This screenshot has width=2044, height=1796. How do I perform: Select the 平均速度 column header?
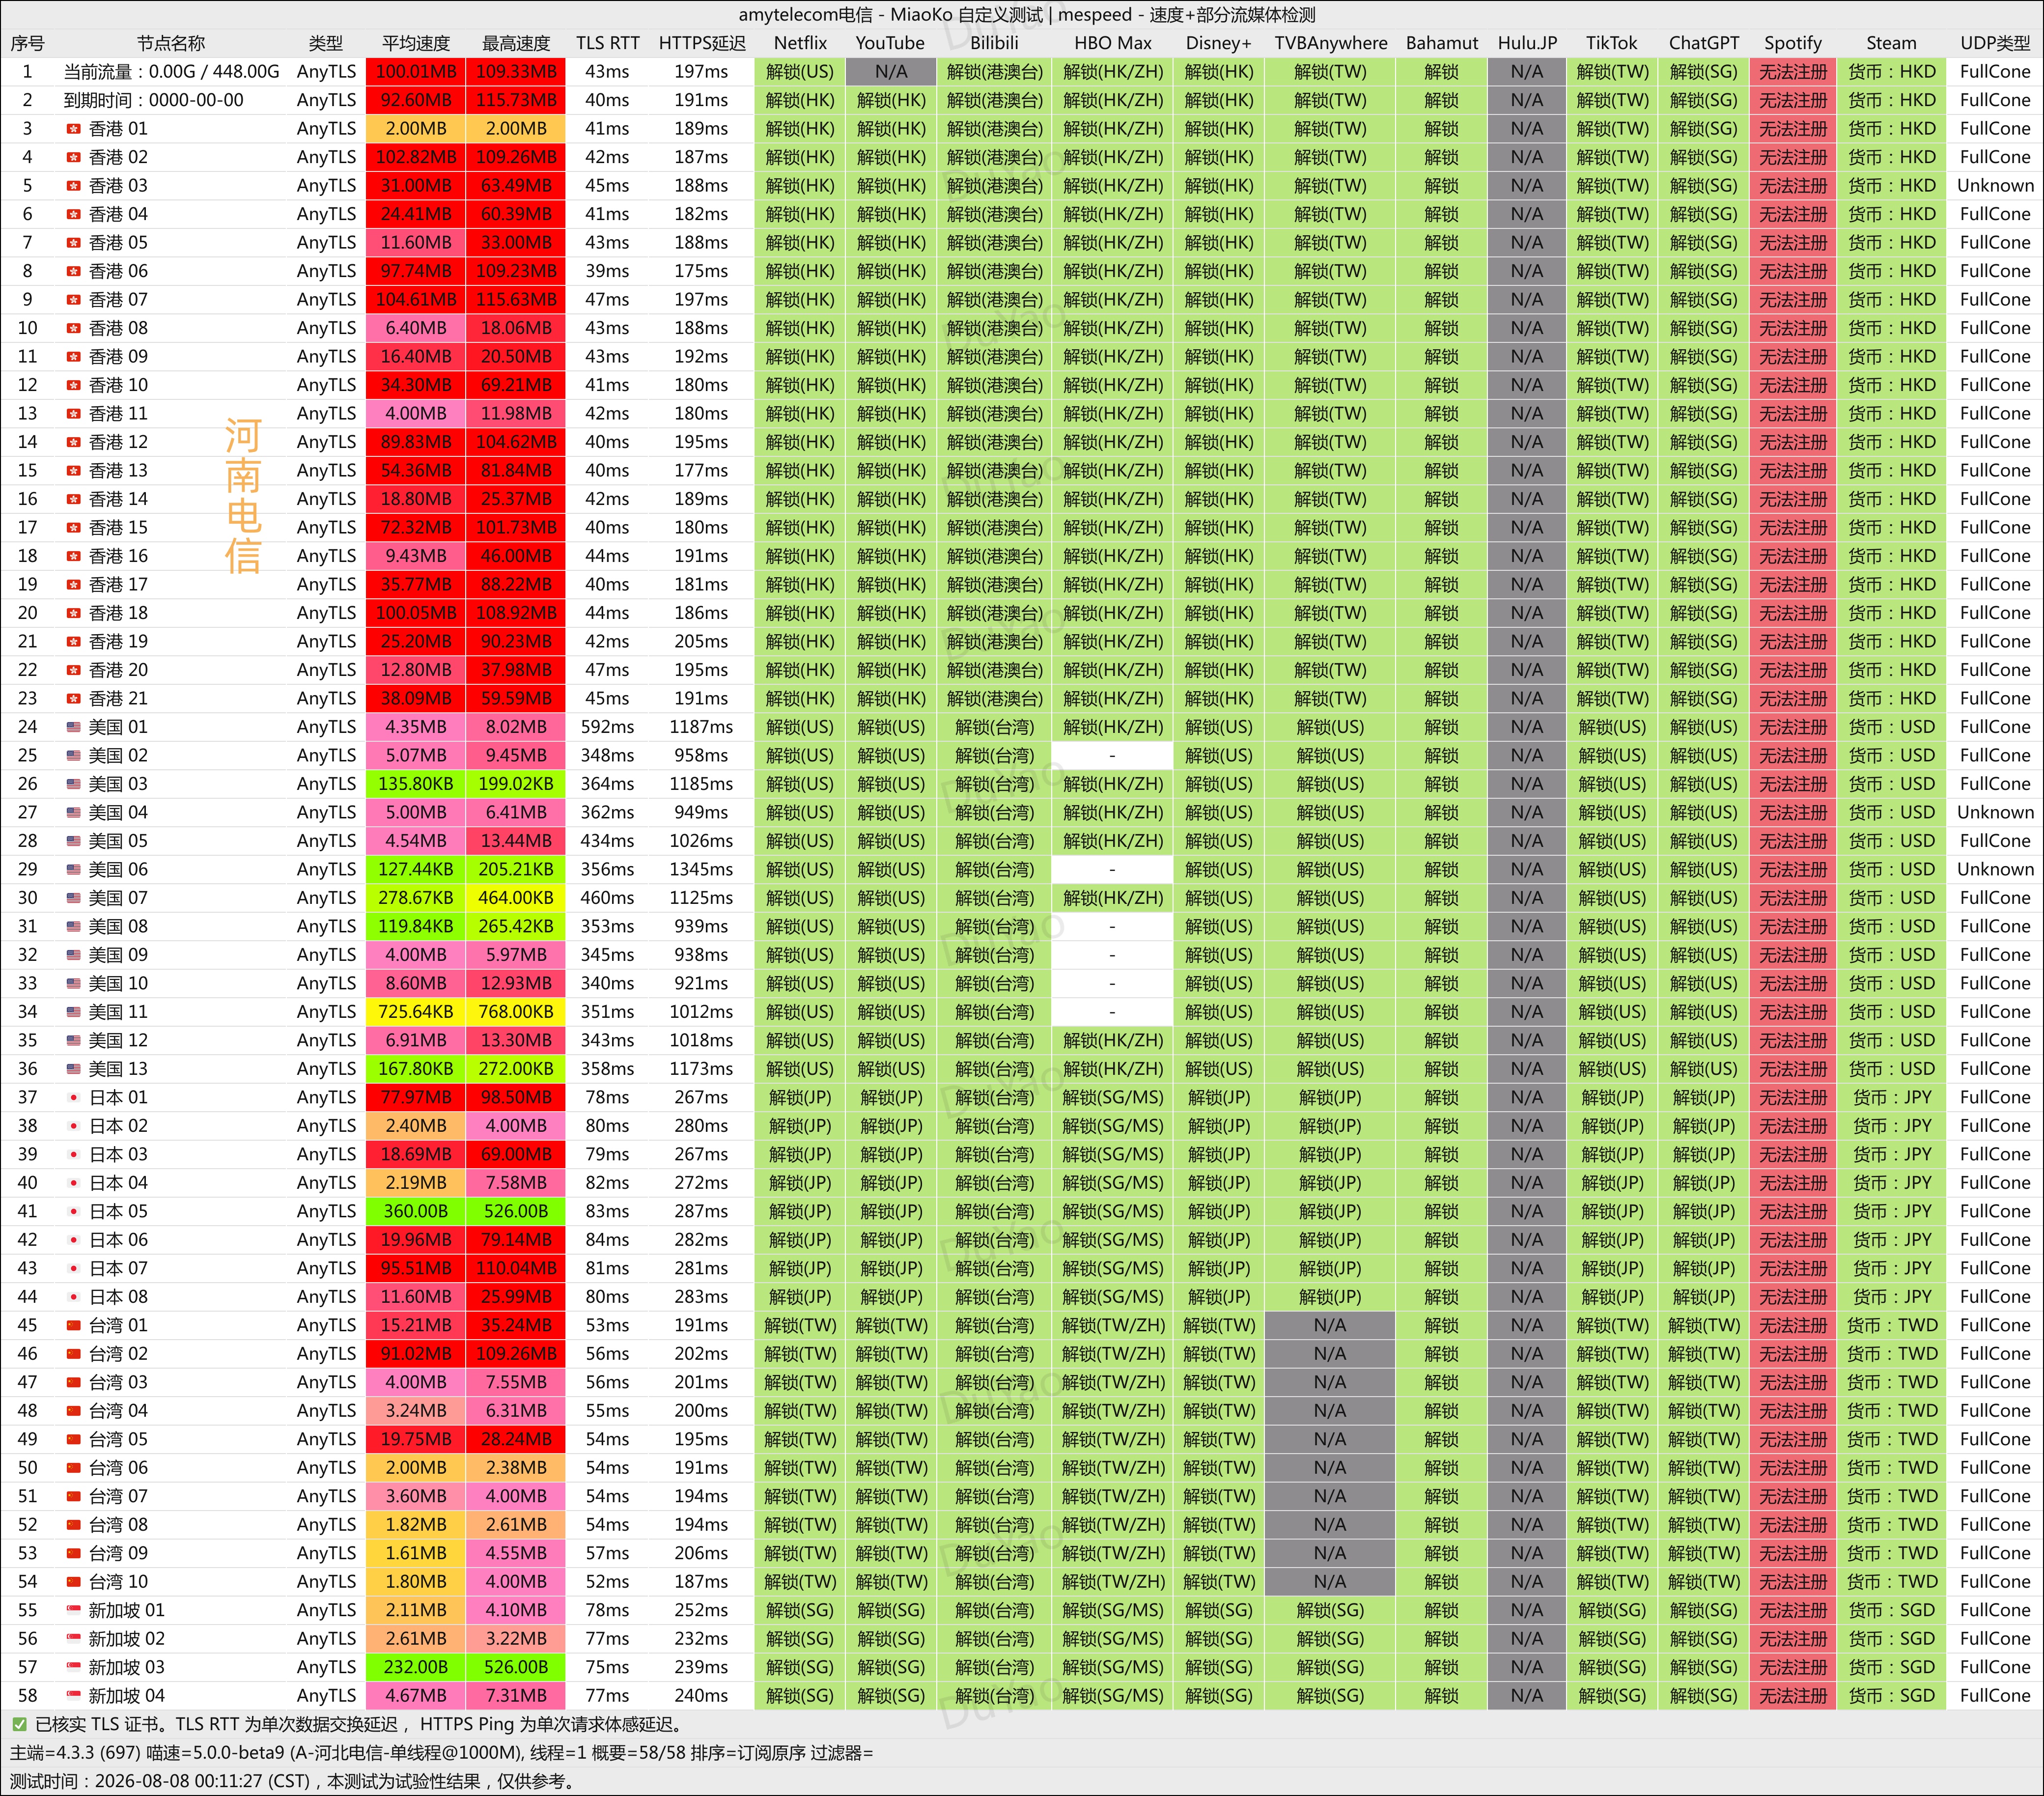tap(416, 43)
